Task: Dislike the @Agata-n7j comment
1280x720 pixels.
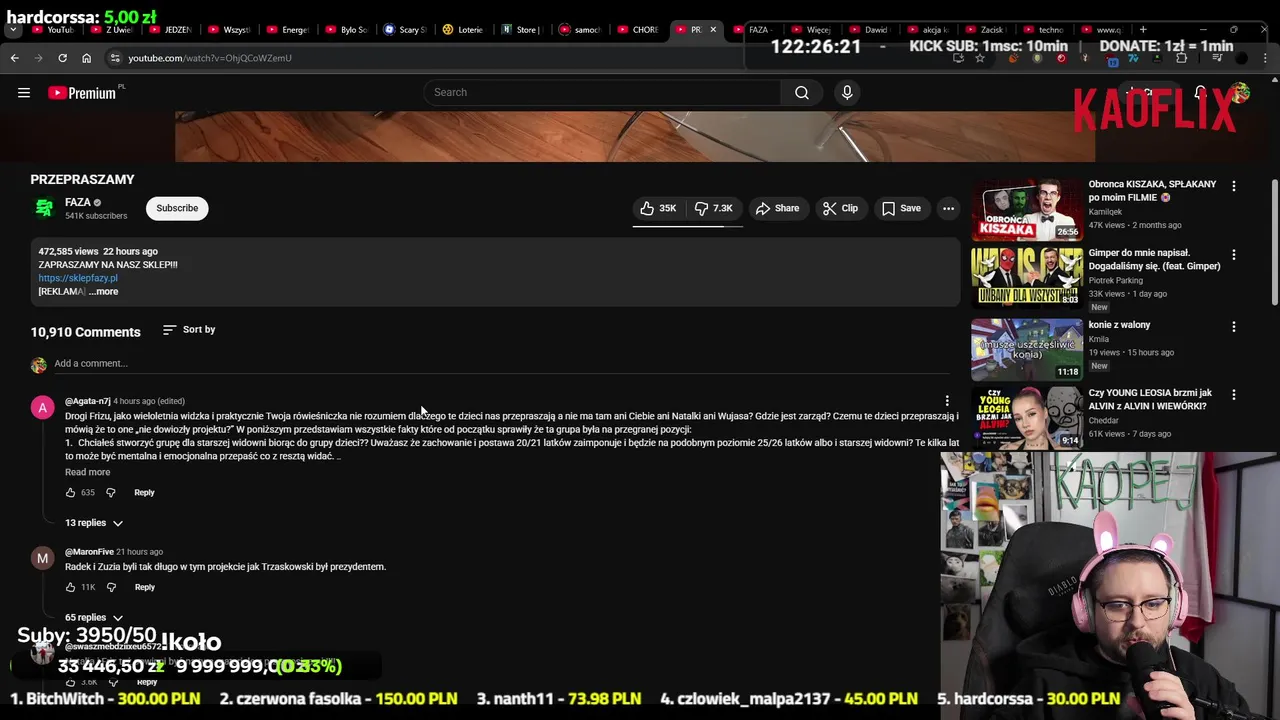Action: pos(111,492)
